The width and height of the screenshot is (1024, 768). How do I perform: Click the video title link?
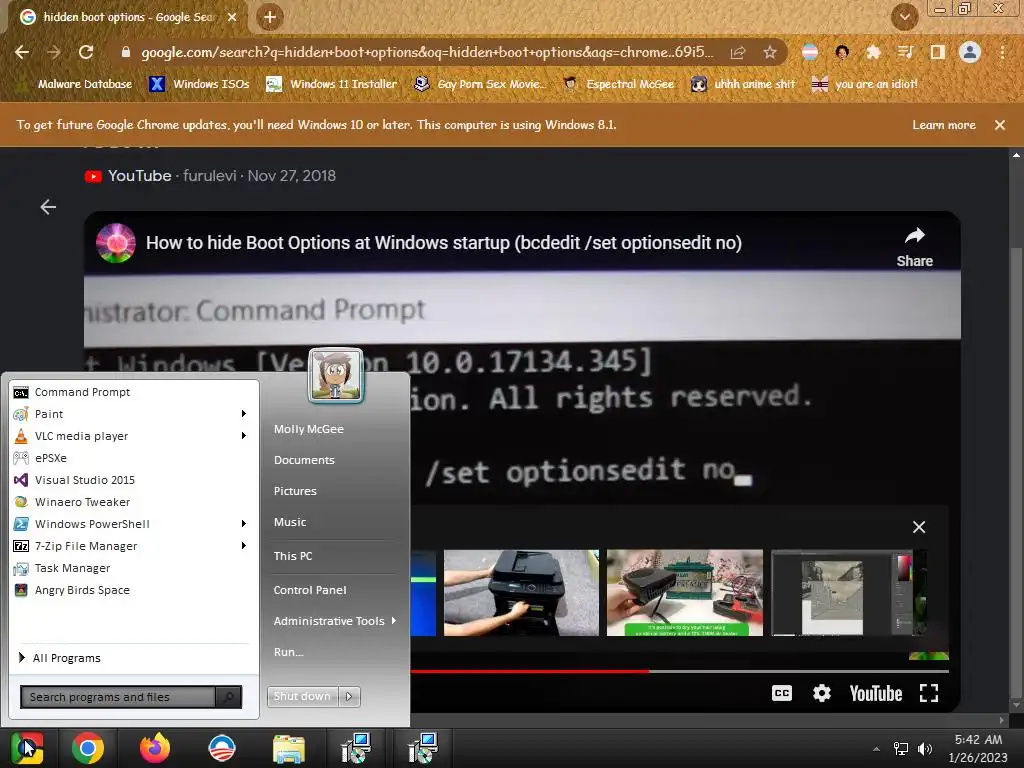coord(443,243)
